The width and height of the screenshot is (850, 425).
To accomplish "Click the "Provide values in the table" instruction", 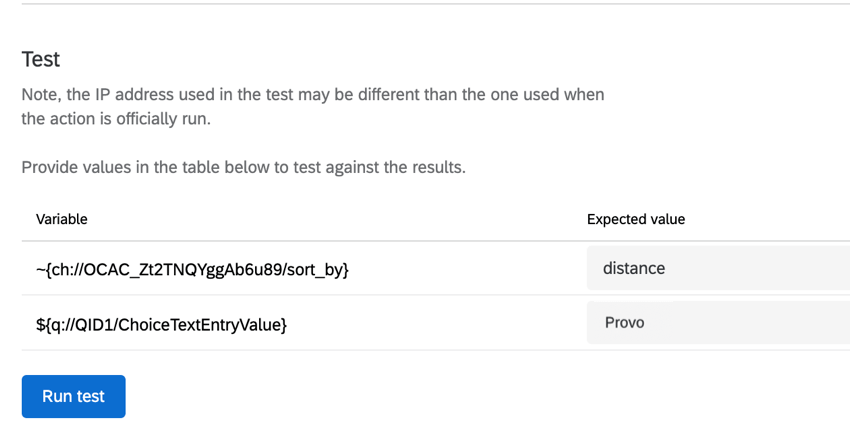I will click(x=243, y=167).
